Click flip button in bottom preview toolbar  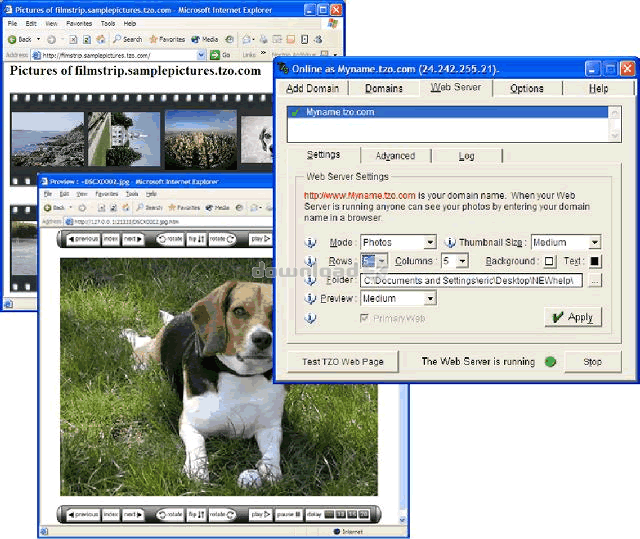pyautogui.click(x=196, y=515)
